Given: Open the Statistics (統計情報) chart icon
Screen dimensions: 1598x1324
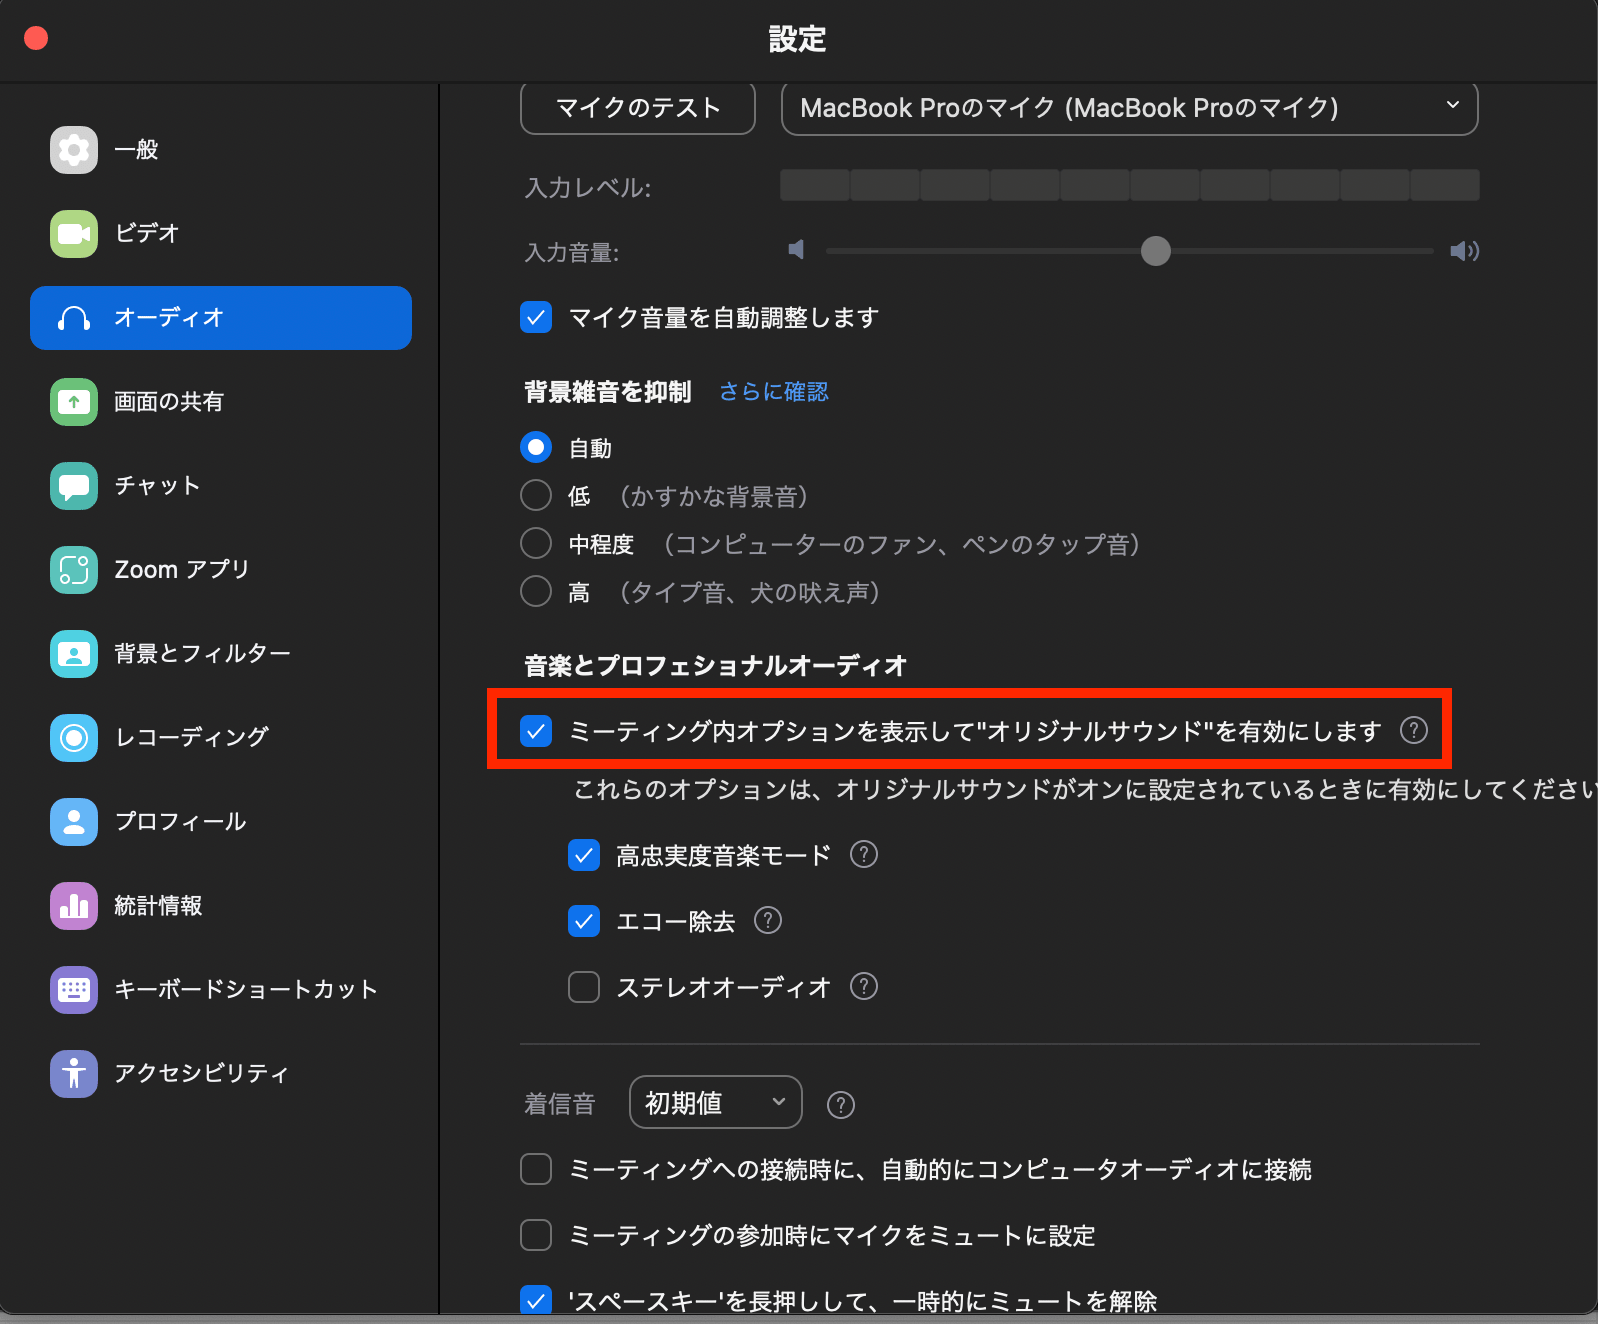Looking at the screenshot, I should pyautogui.click(x=74, y=906).
